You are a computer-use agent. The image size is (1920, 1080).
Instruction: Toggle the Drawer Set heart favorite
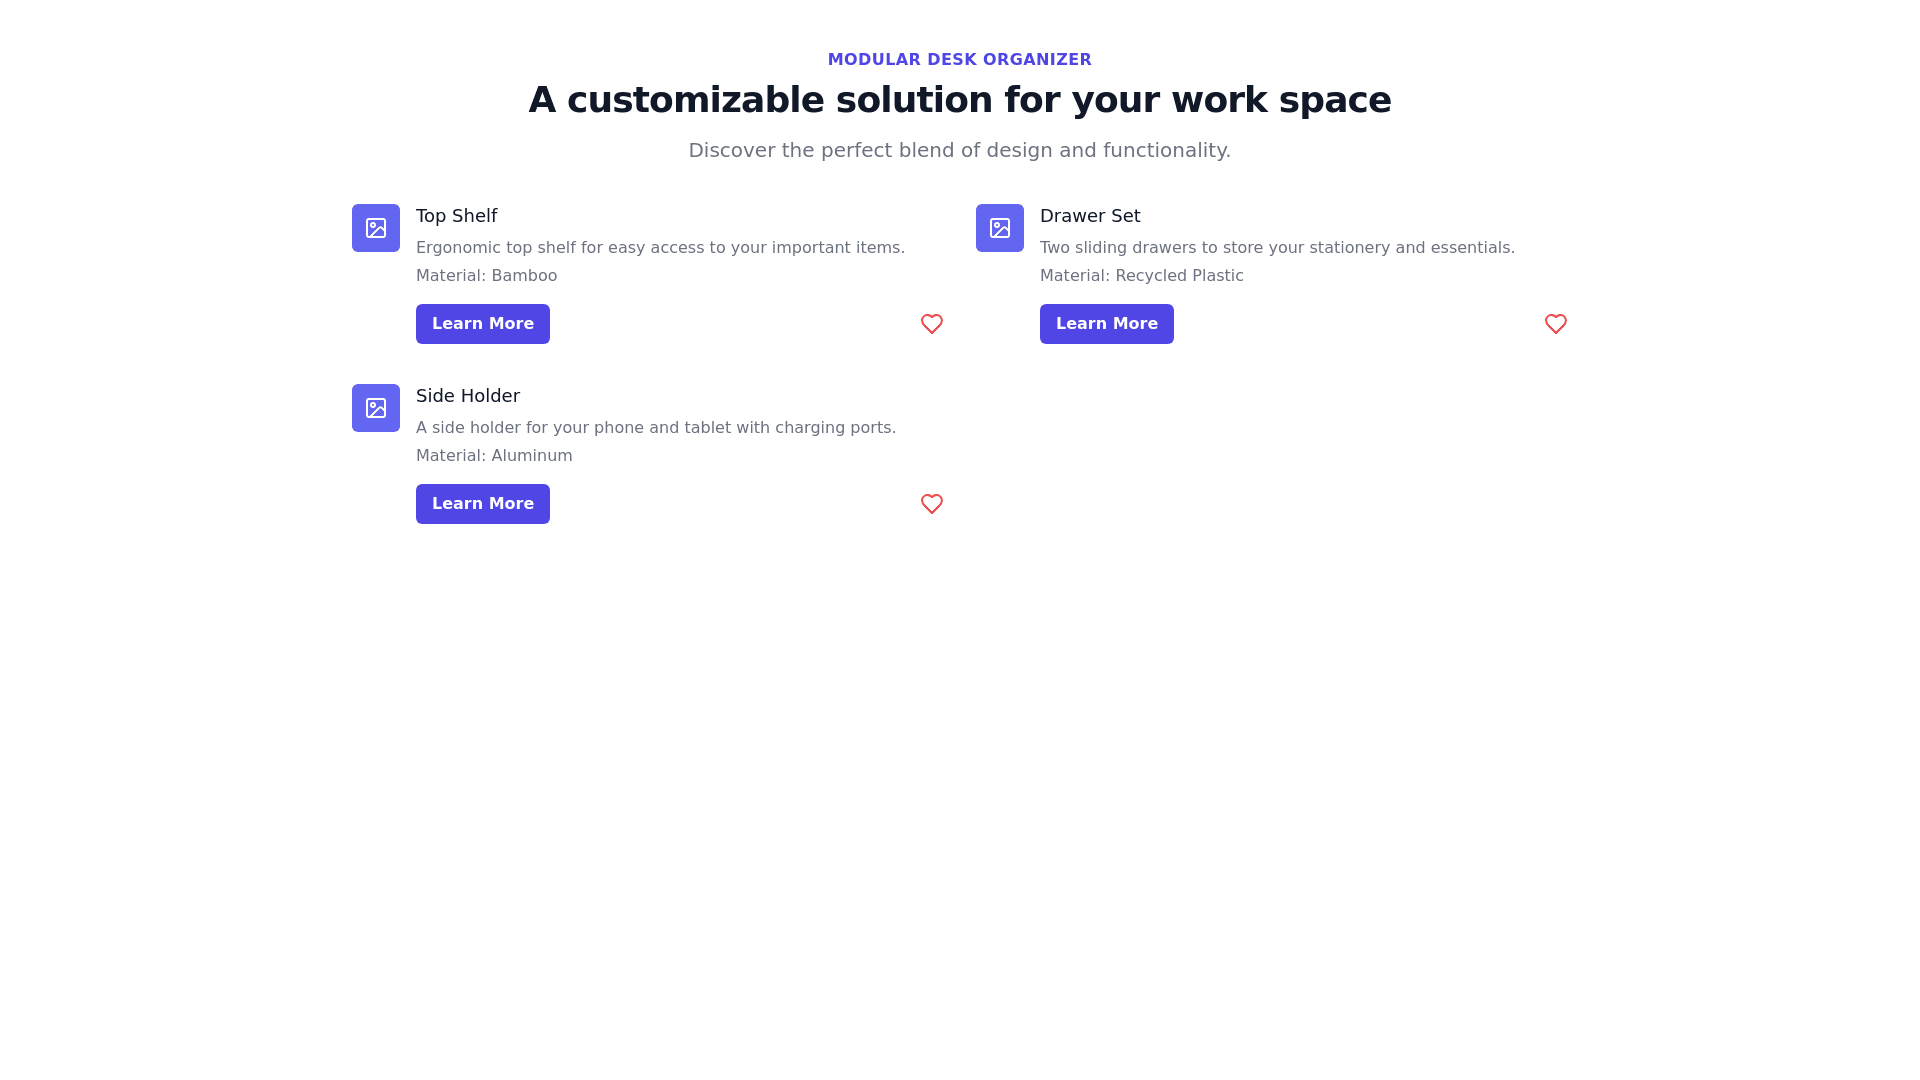pyautogui.click(x=1555, y=324)
